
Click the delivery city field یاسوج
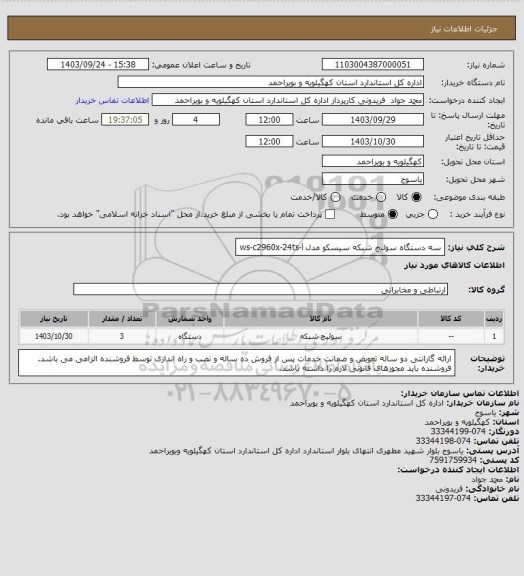(x=373, y=179)
